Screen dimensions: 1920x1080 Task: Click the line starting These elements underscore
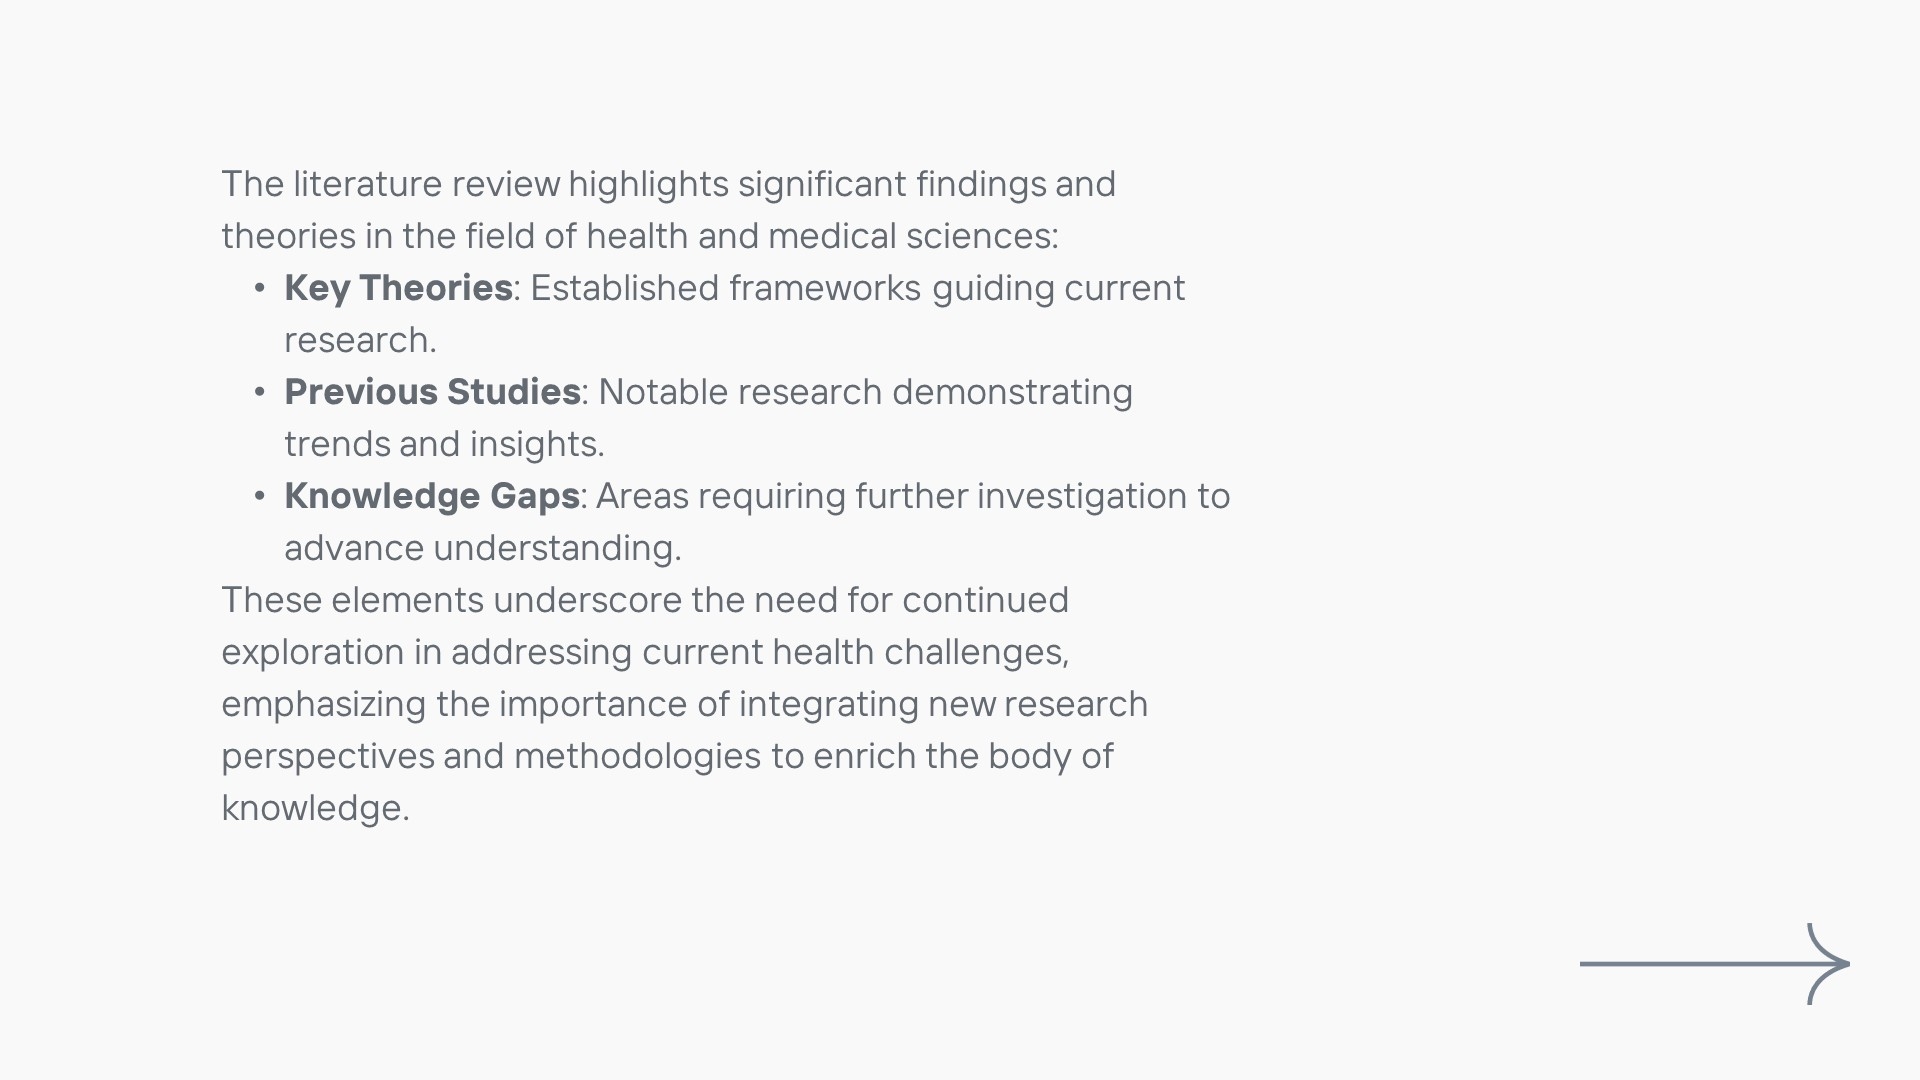pyautogui.click(x=645, y=600)
